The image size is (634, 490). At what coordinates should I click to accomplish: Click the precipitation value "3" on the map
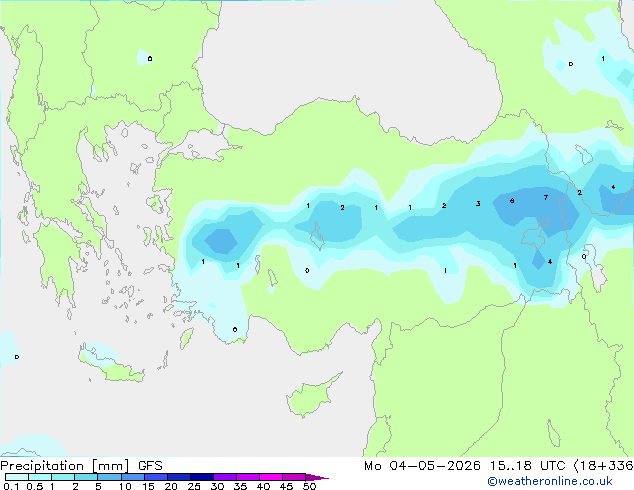pos(478,203)
